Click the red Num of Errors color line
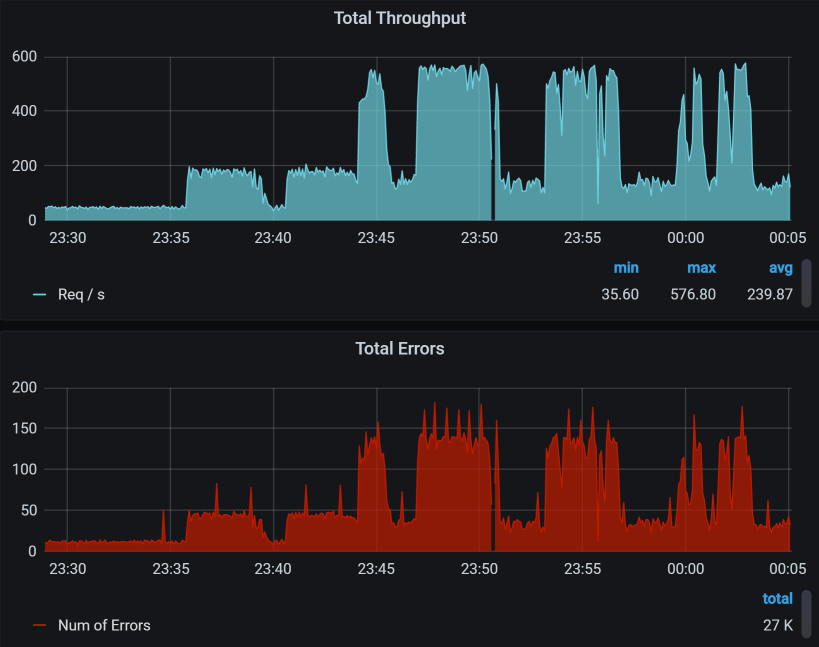Screen dimensions: 819x647 tap(40, 625)
